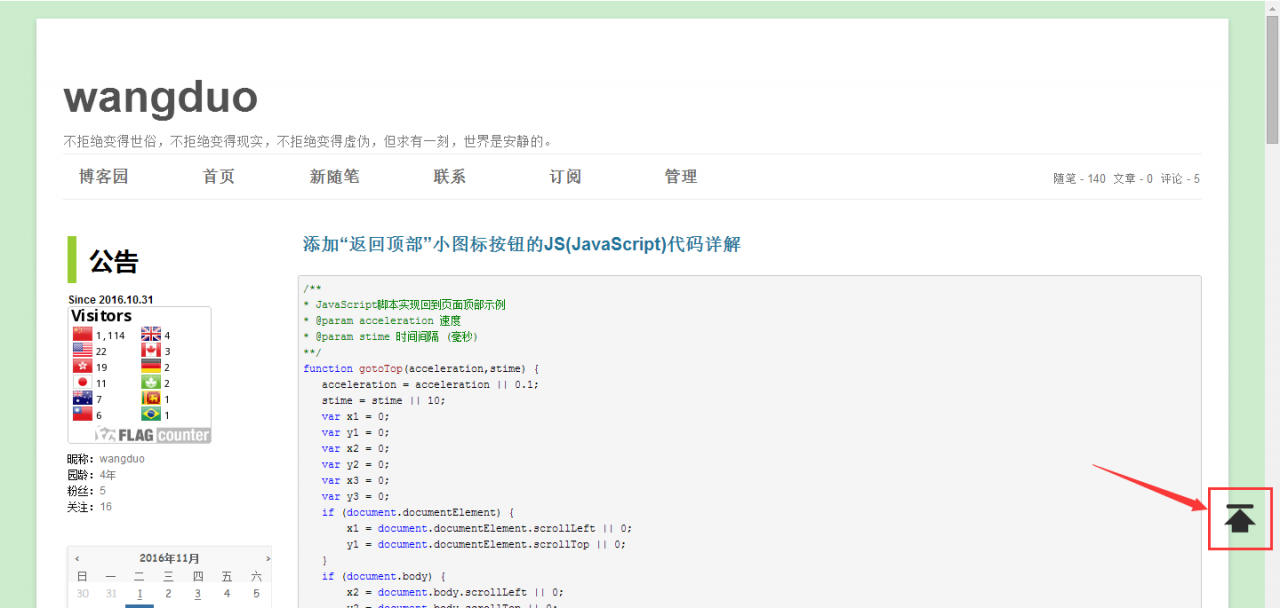Click the Macau flag icon
This screenshot has width=1280, height=608.
[x=151, y=383]
